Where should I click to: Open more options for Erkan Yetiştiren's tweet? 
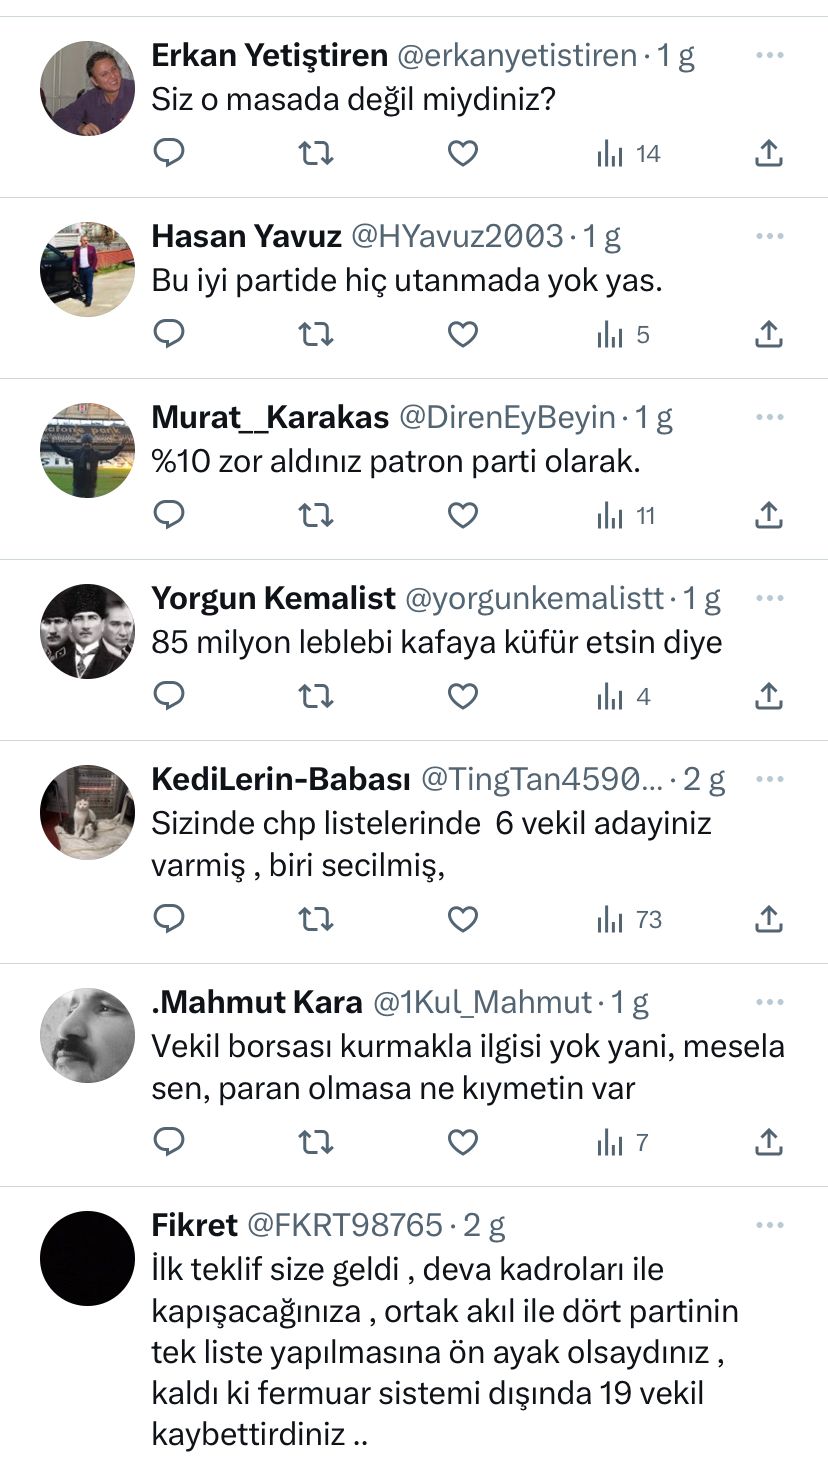769,55
